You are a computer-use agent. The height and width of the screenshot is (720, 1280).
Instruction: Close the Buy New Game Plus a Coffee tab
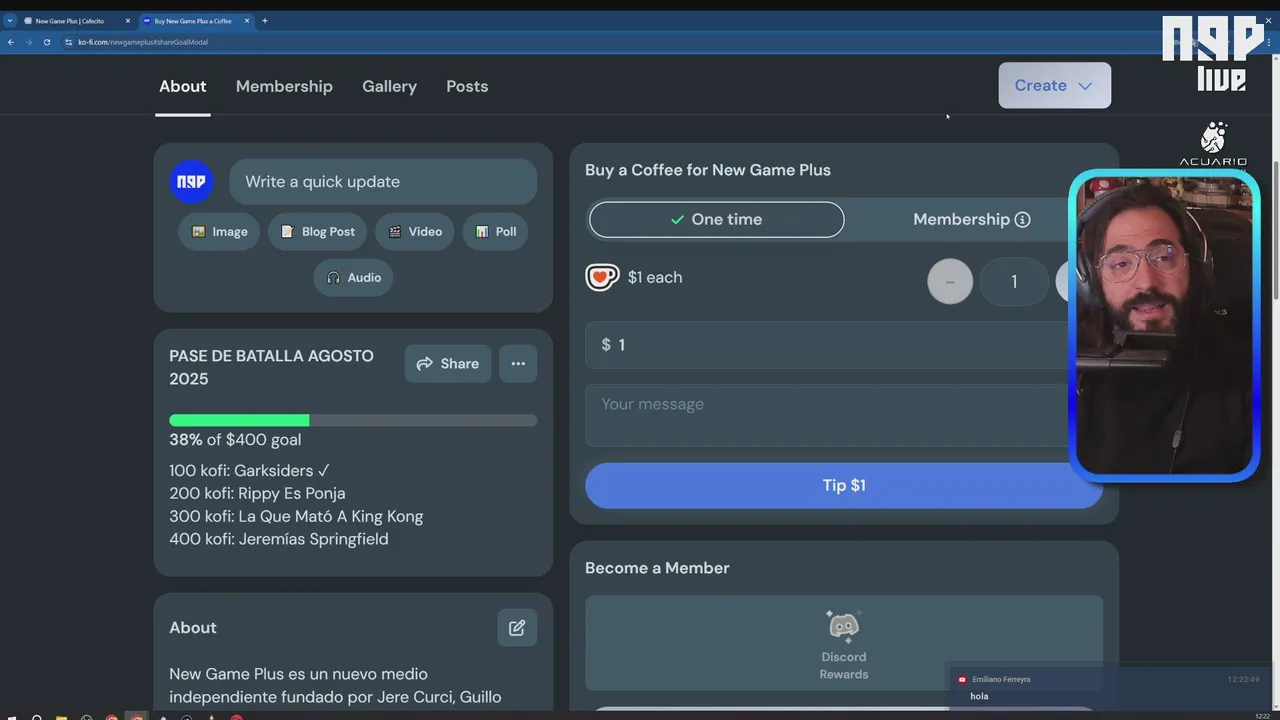[x=247, y=21]
